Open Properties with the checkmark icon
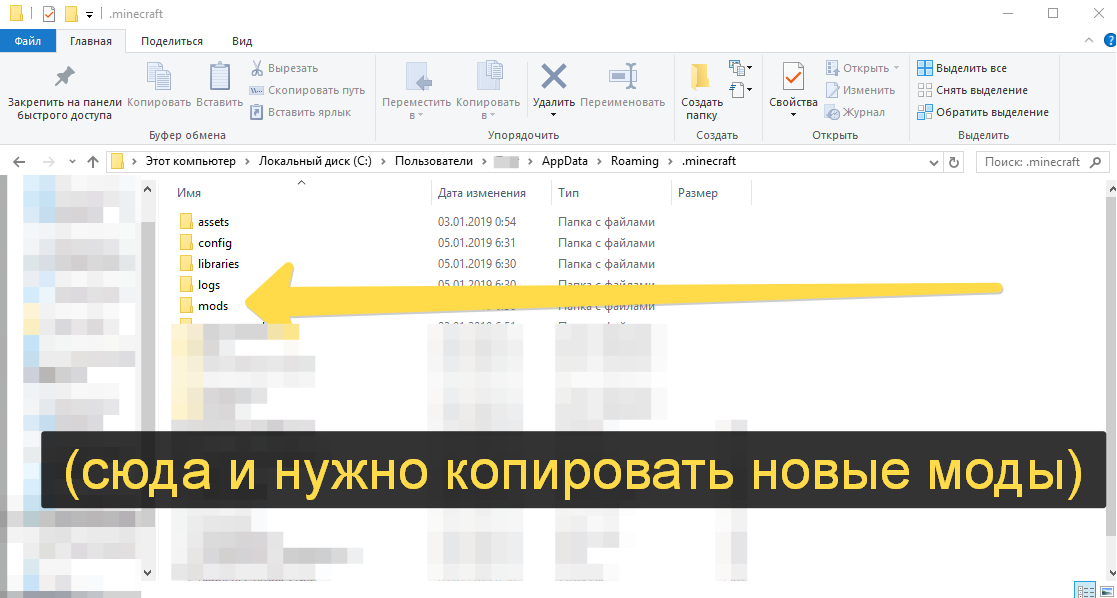Screen dimensions: 1117x598 click(x=793, y=77)
